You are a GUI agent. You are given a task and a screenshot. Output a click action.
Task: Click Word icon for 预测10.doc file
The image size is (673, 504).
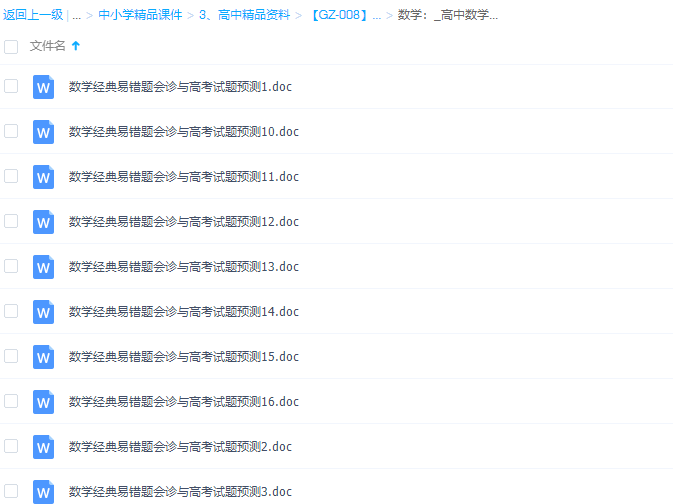click(43, 132)
